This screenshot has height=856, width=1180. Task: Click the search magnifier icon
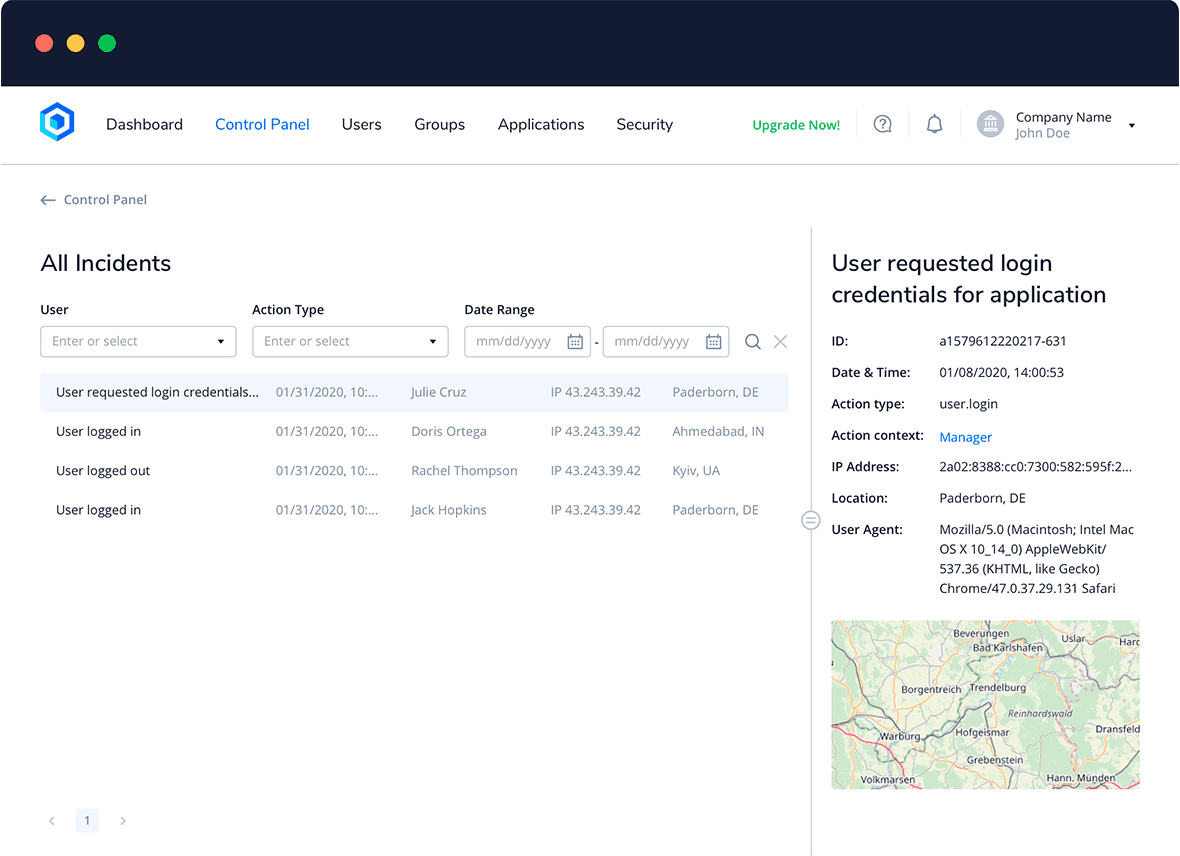[753, 342]
